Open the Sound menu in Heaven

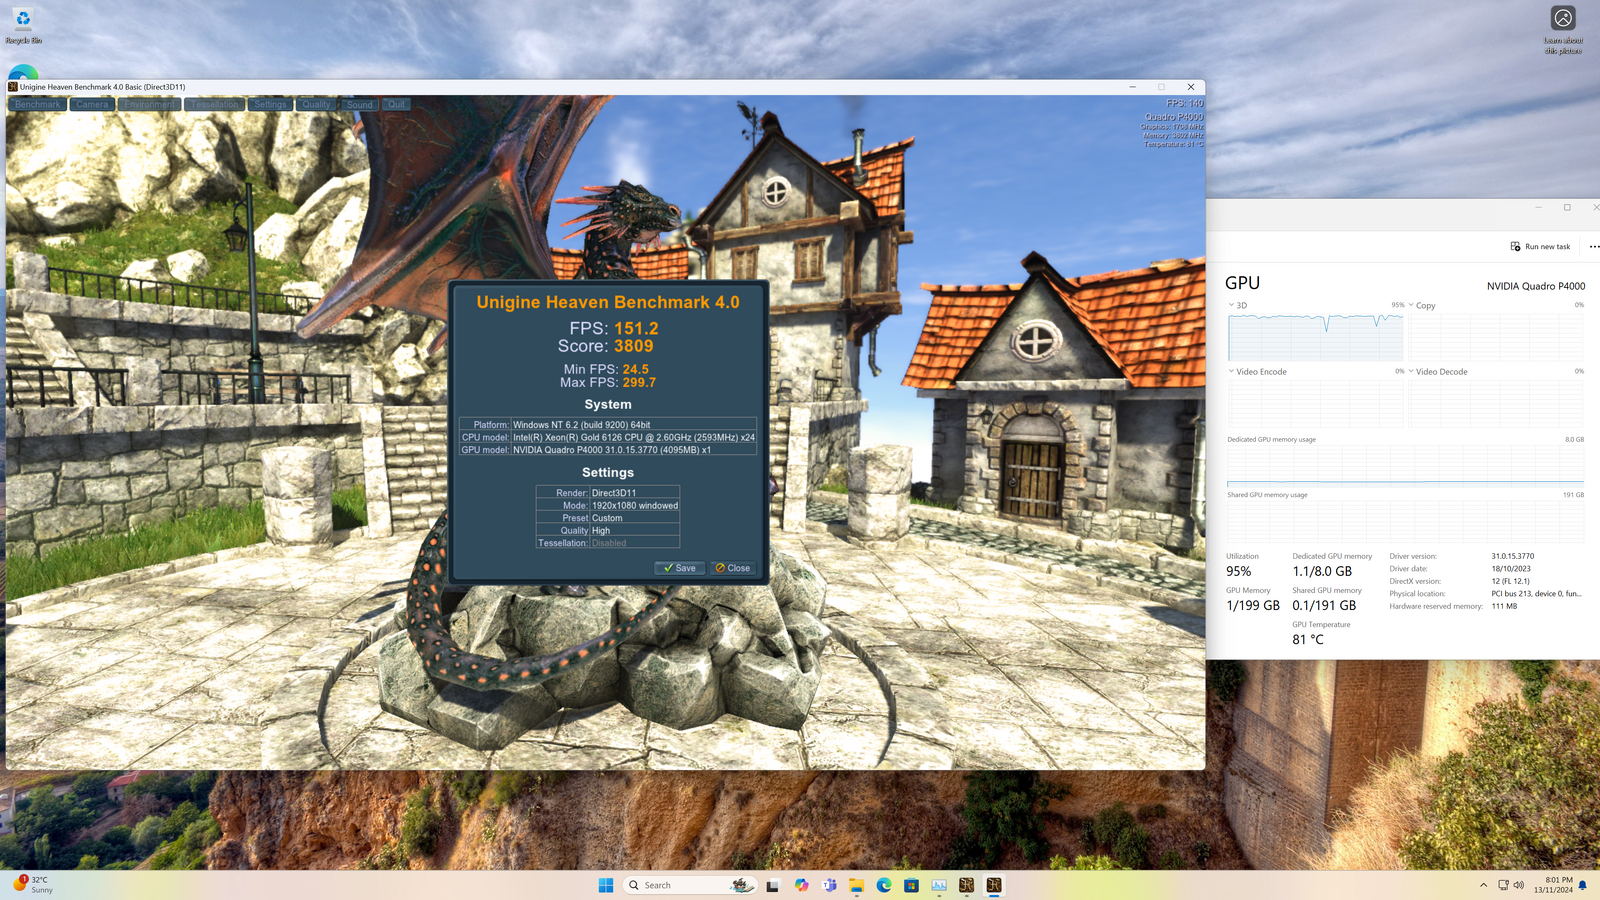click(359, 104)
